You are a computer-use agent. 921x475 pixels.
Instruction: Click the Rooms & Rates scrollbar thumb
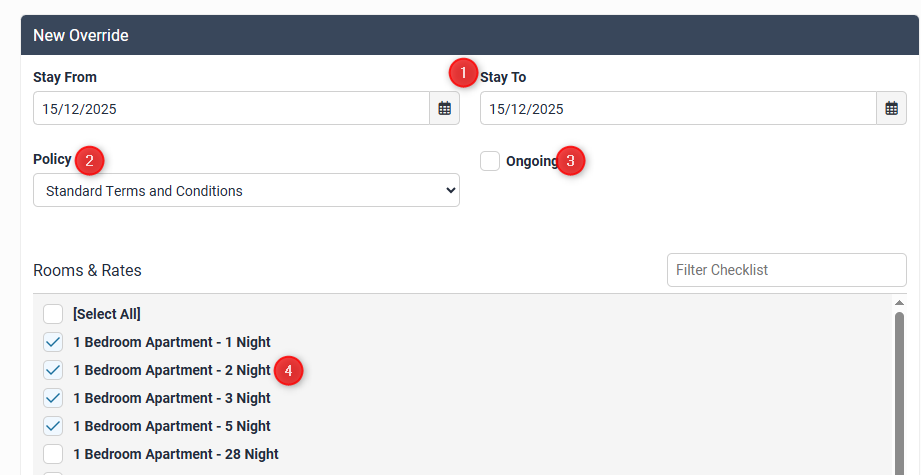pyautogui.click(x=899, y=390)
